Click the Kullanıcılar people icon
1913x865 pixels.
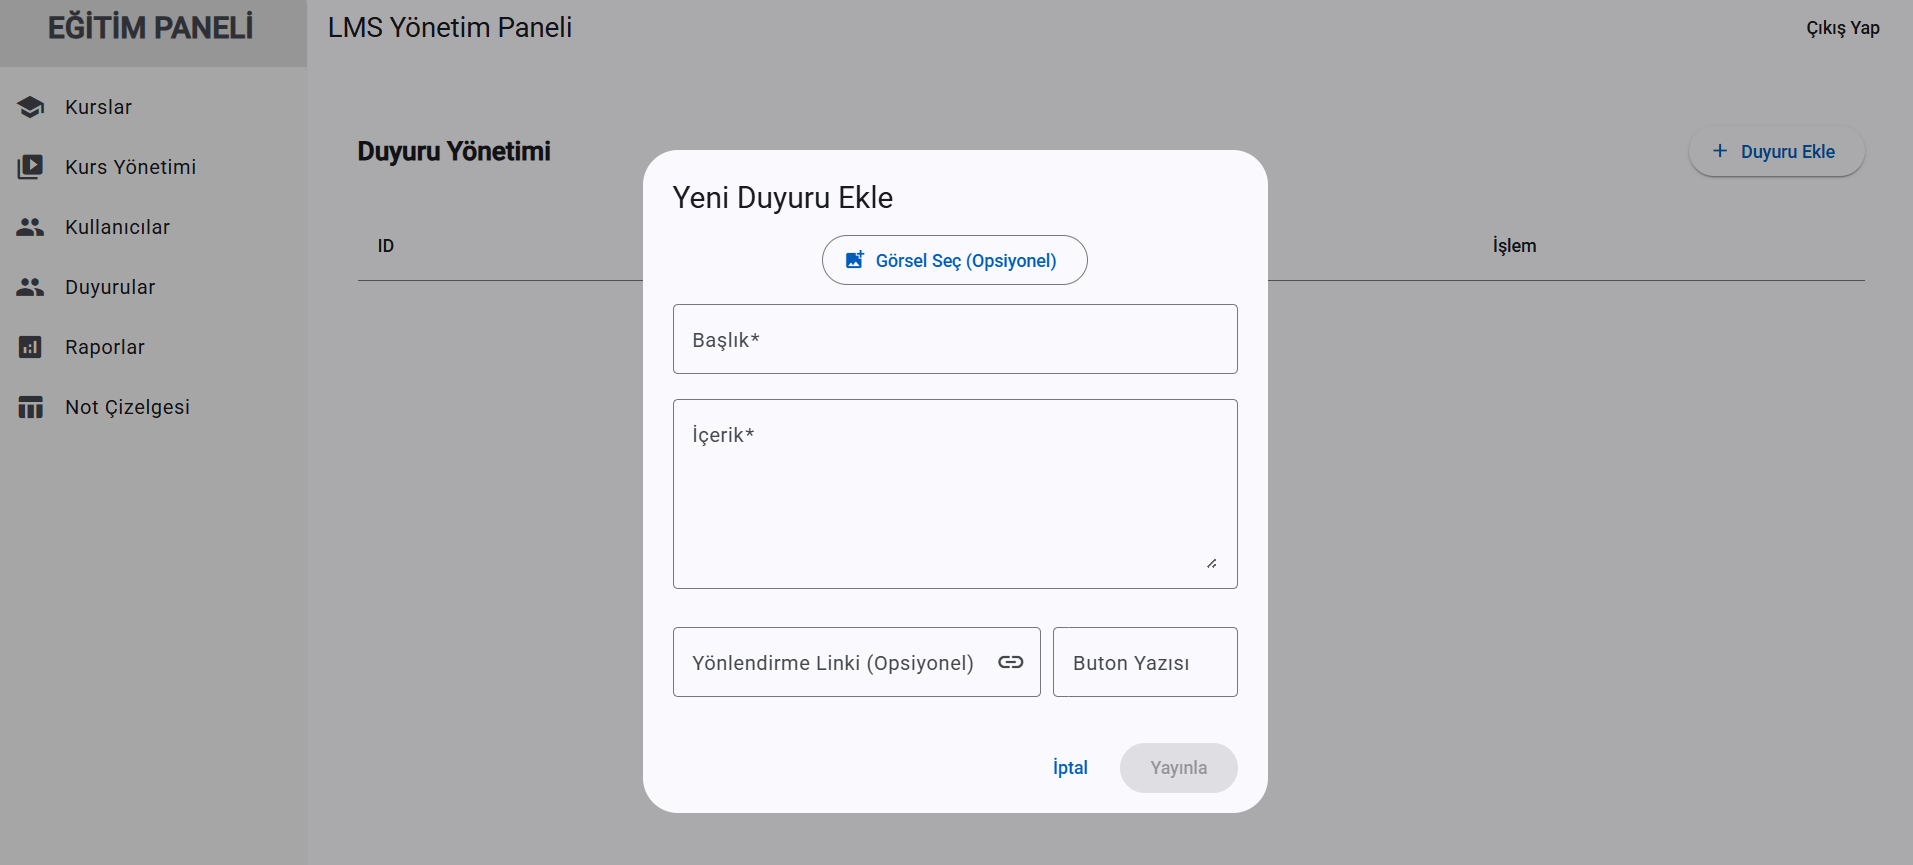[31, 227]
